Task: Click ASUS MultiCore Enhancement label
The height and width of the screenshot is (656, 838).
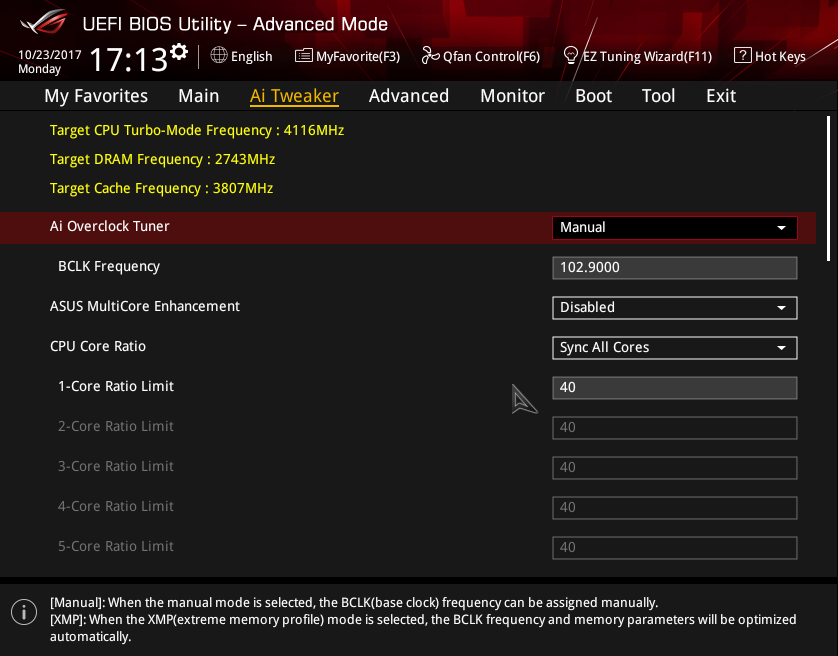Action: click(145, 306)
